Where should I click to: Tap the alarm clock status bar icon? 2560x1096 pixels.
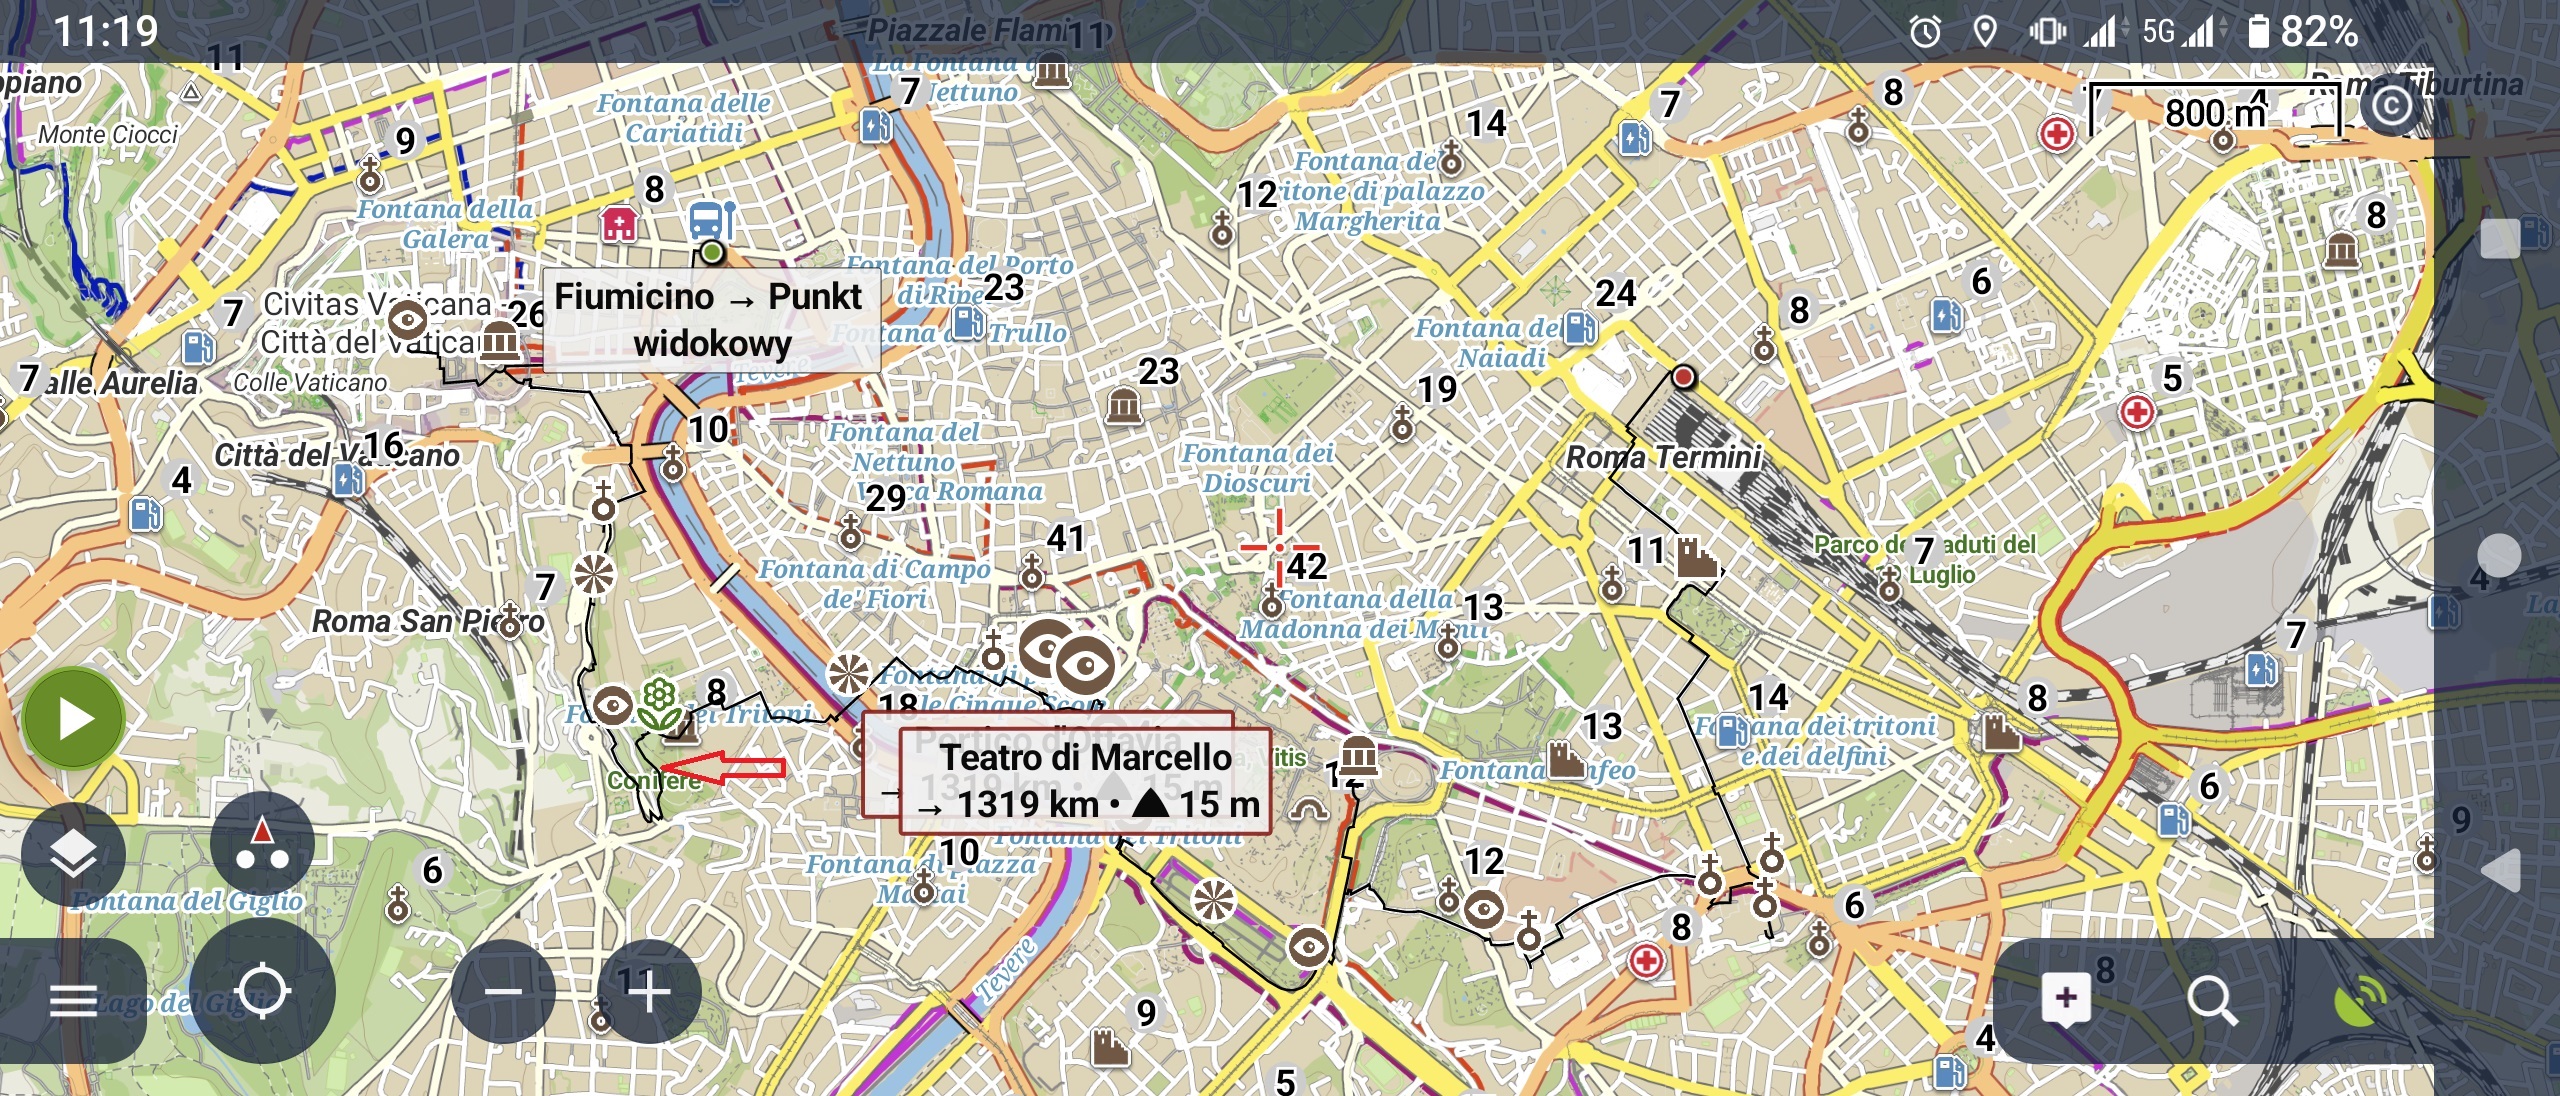pyautogui.click(x=1925, y=32)
